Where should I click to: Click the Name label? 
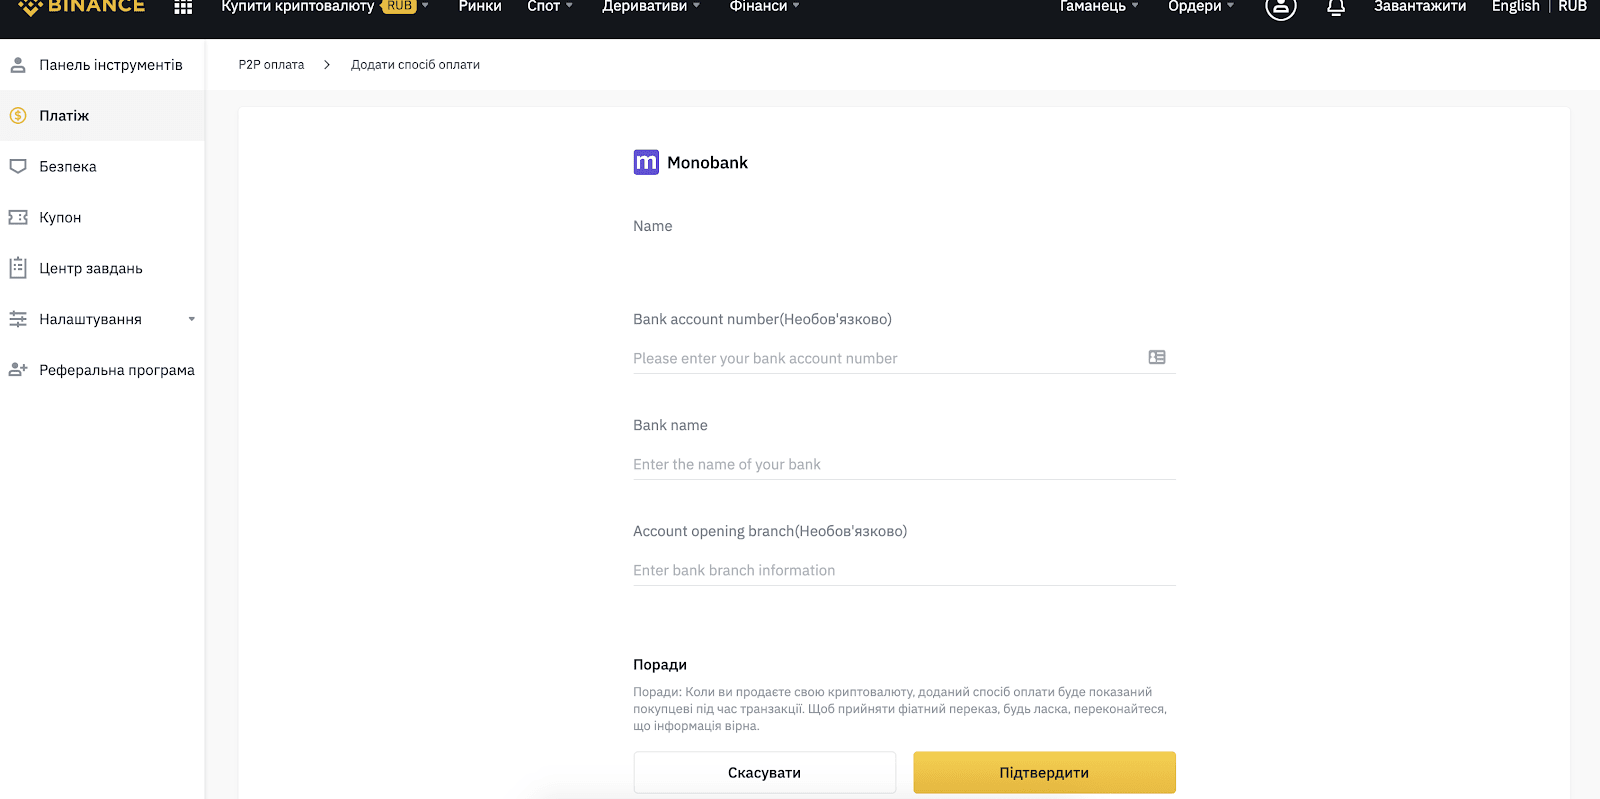click(652, 226)
